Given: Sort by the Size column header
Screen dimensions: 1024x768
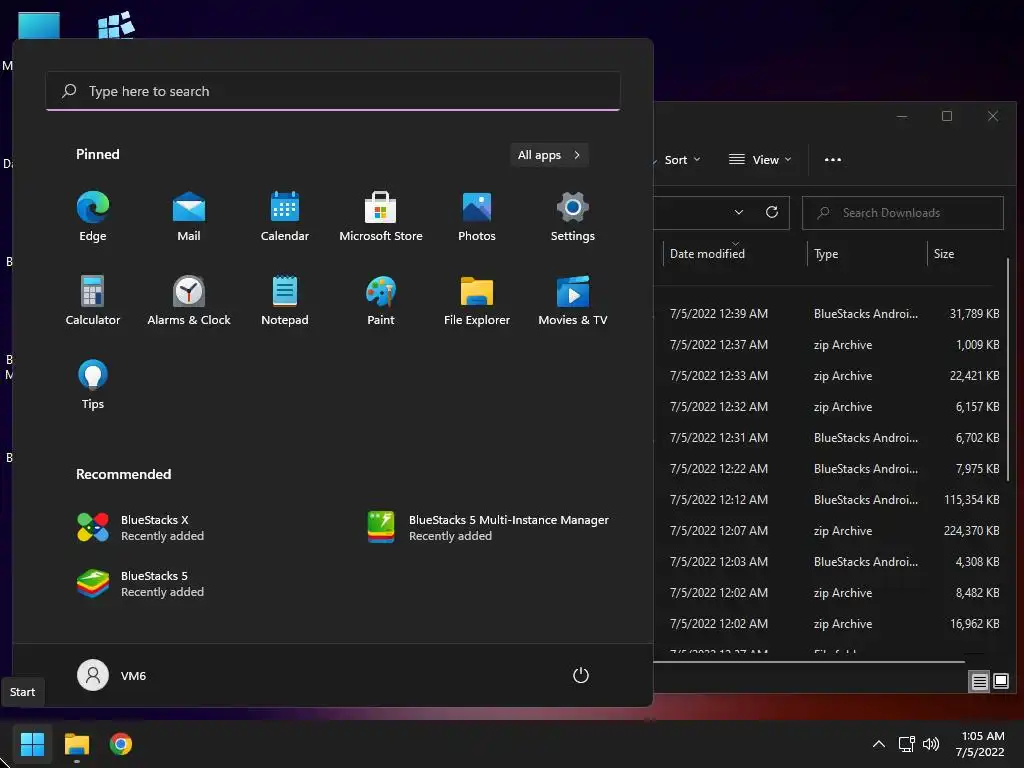Looking at the screenshot, I should (x=944, y=254).
